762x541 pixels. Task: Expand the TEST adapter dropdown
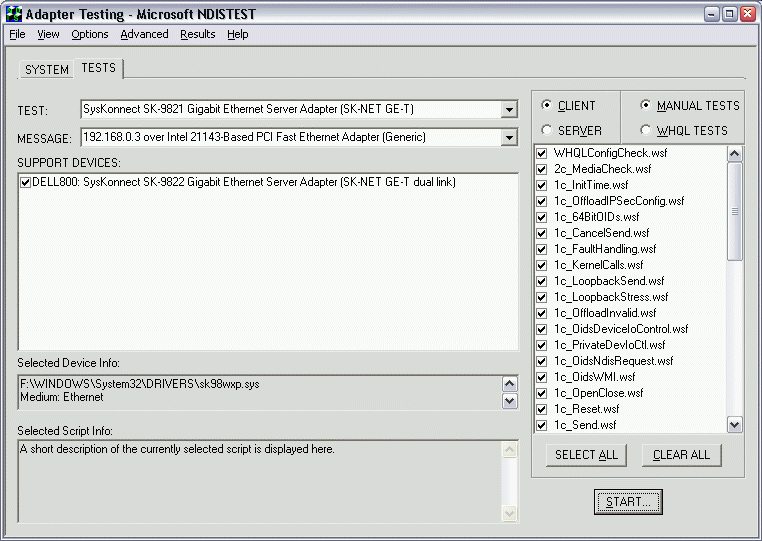(509, 109)
